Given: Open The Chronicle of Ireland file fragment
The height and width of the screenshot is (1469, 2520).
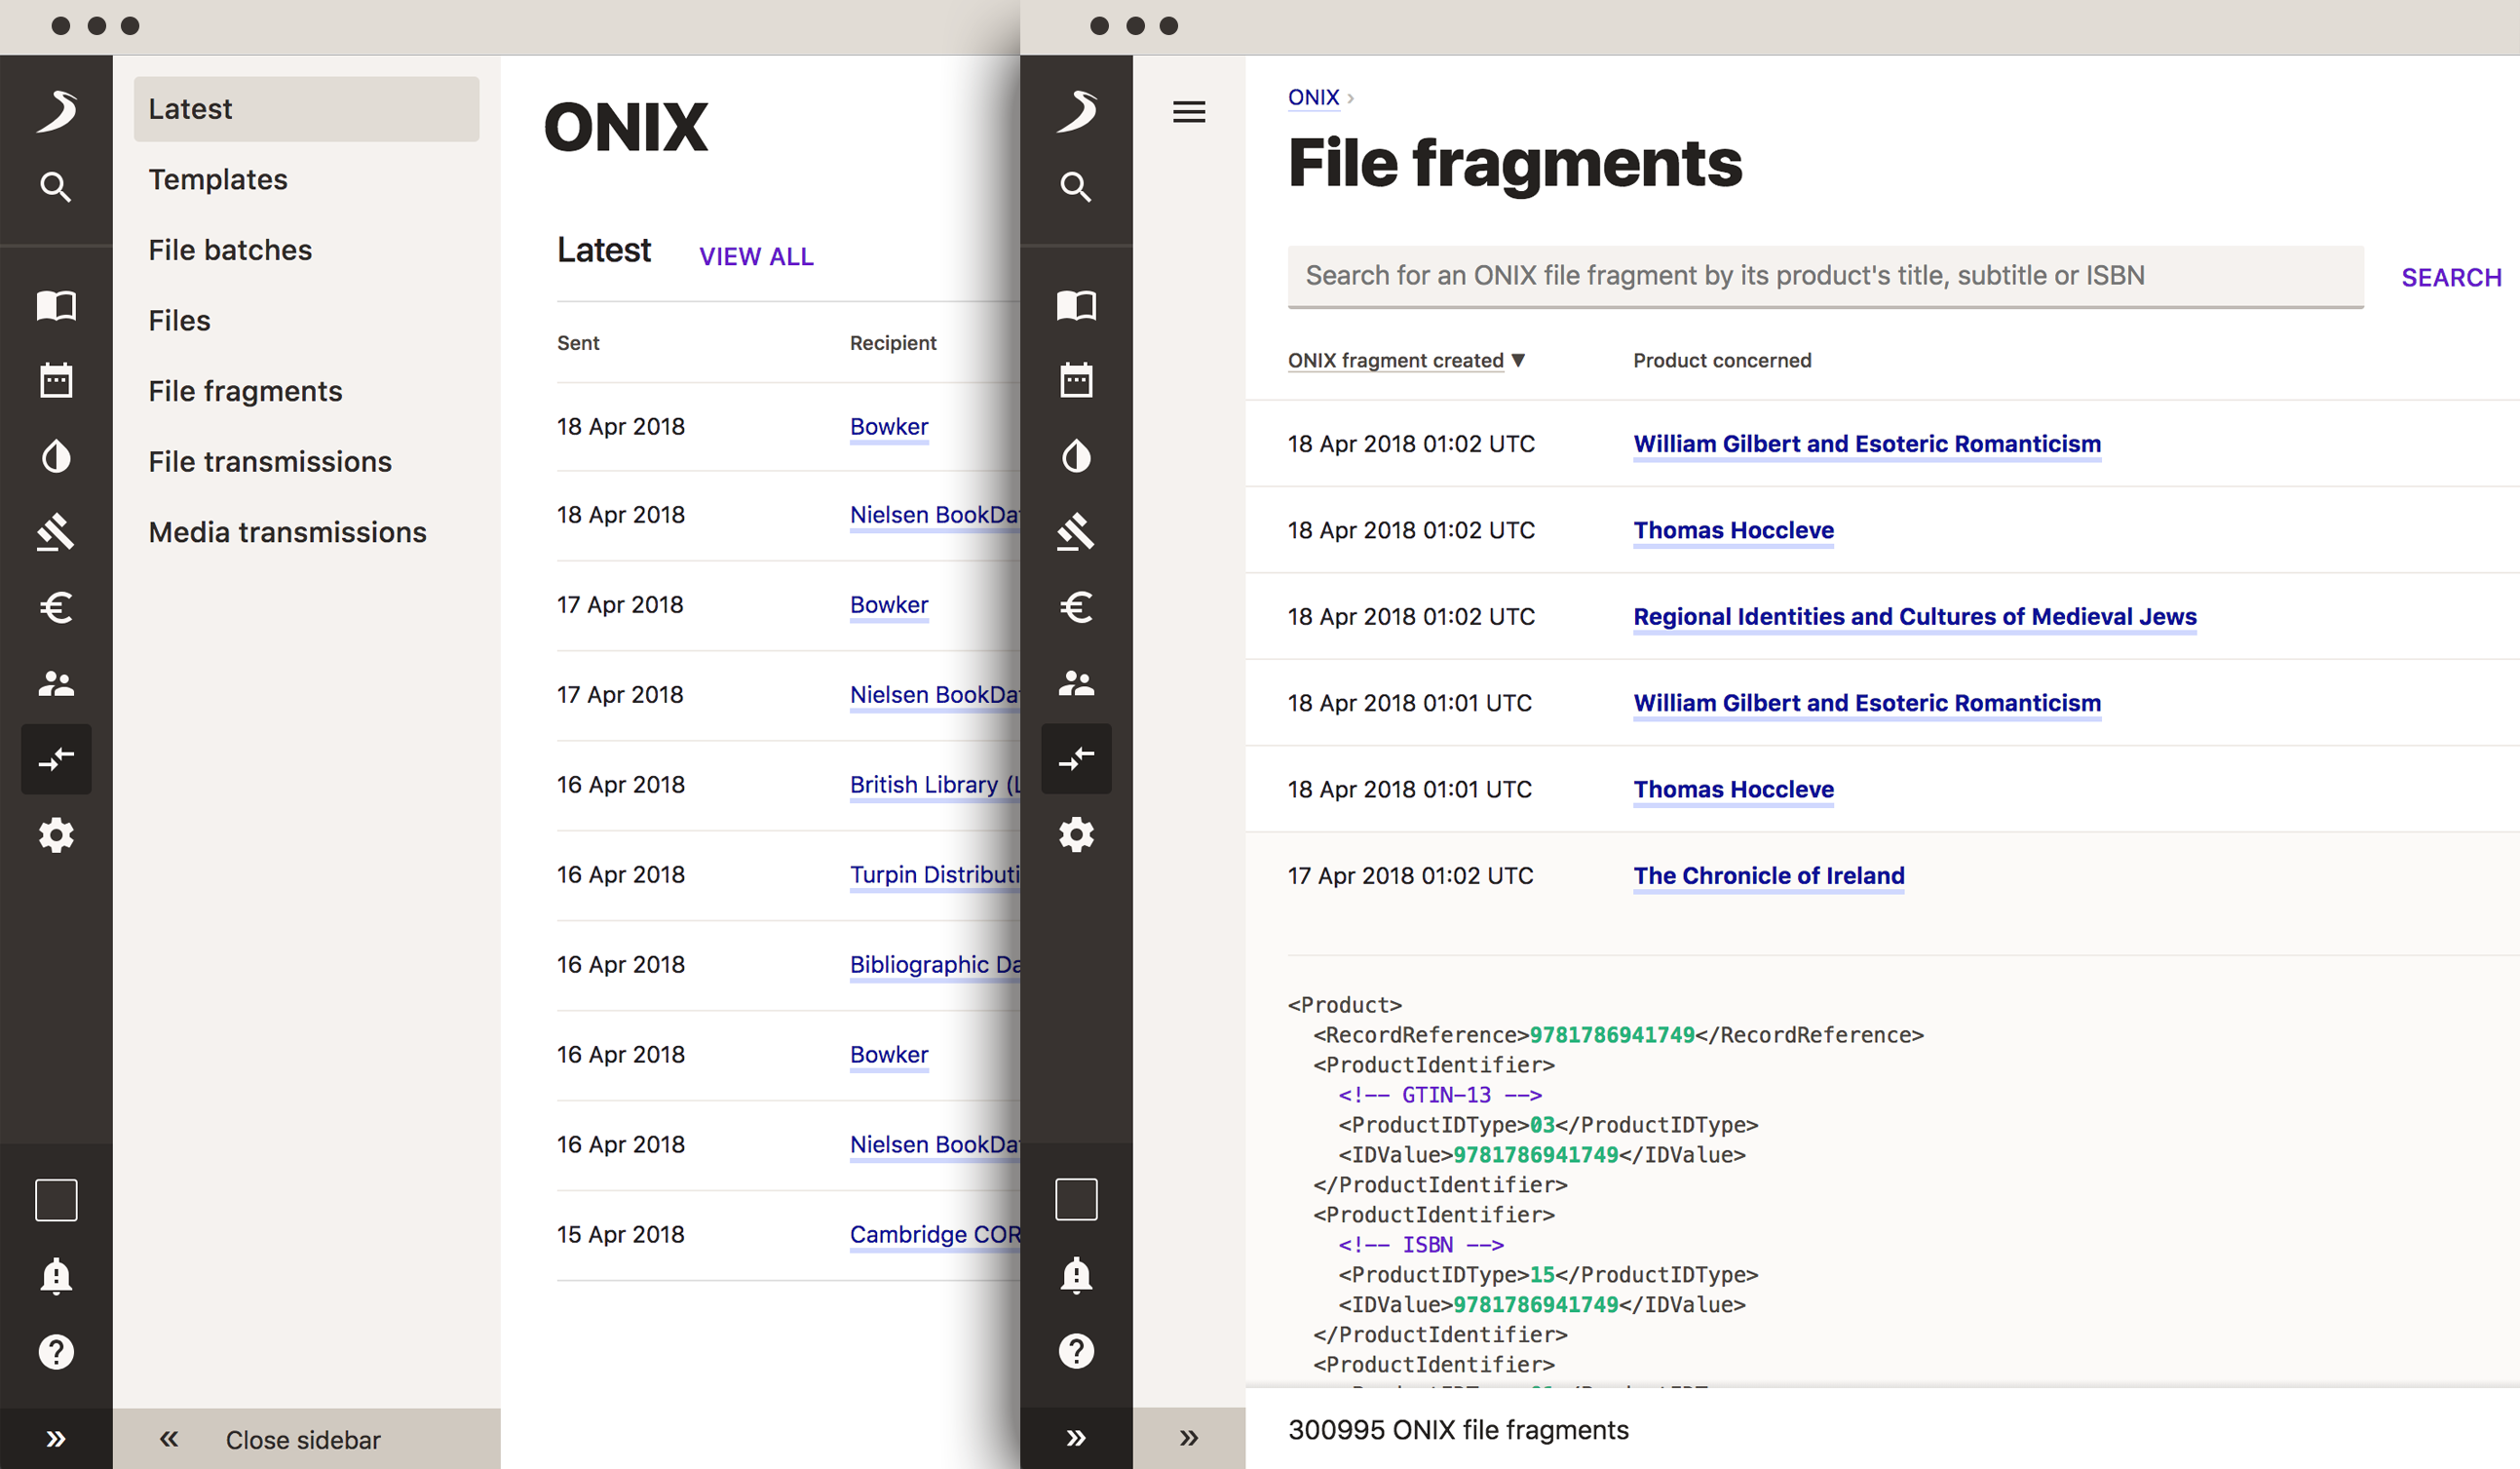Looking at the screenshot, I should coord(1767,874).
